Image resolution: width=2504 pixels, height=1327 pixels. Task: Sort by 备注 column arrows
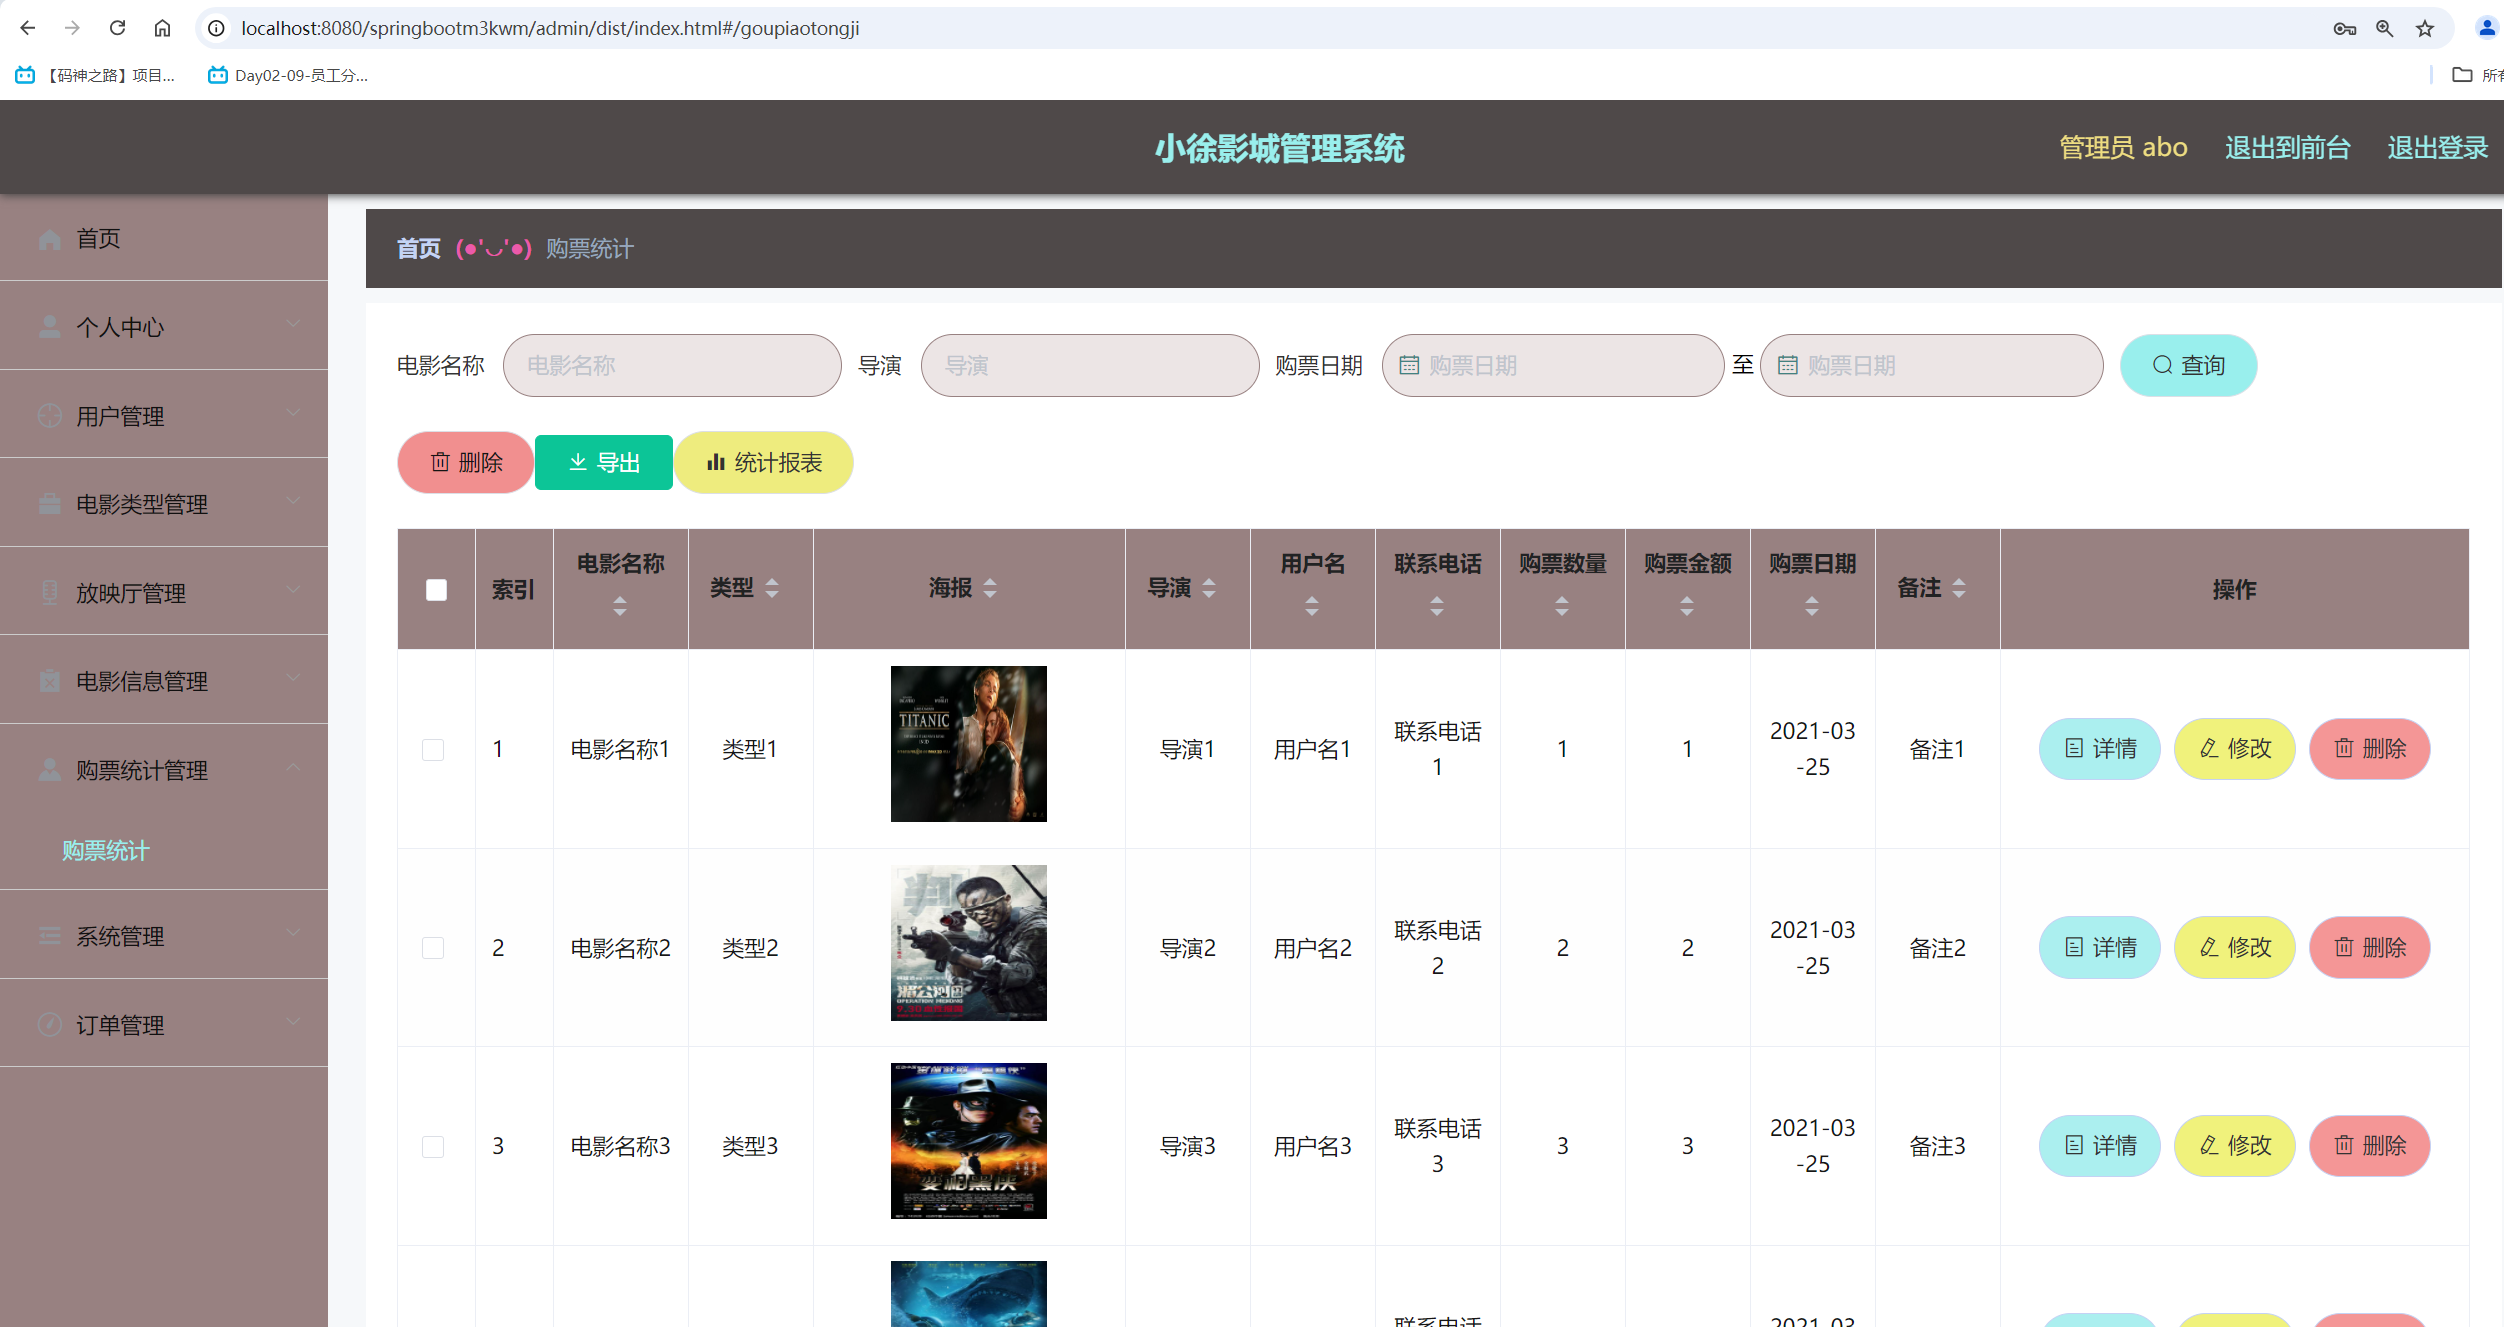[x=1959, y=588]
